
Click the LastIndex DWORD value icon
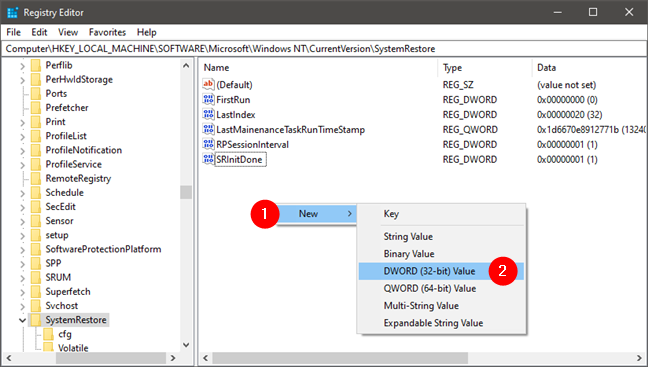tap(208, 114)
